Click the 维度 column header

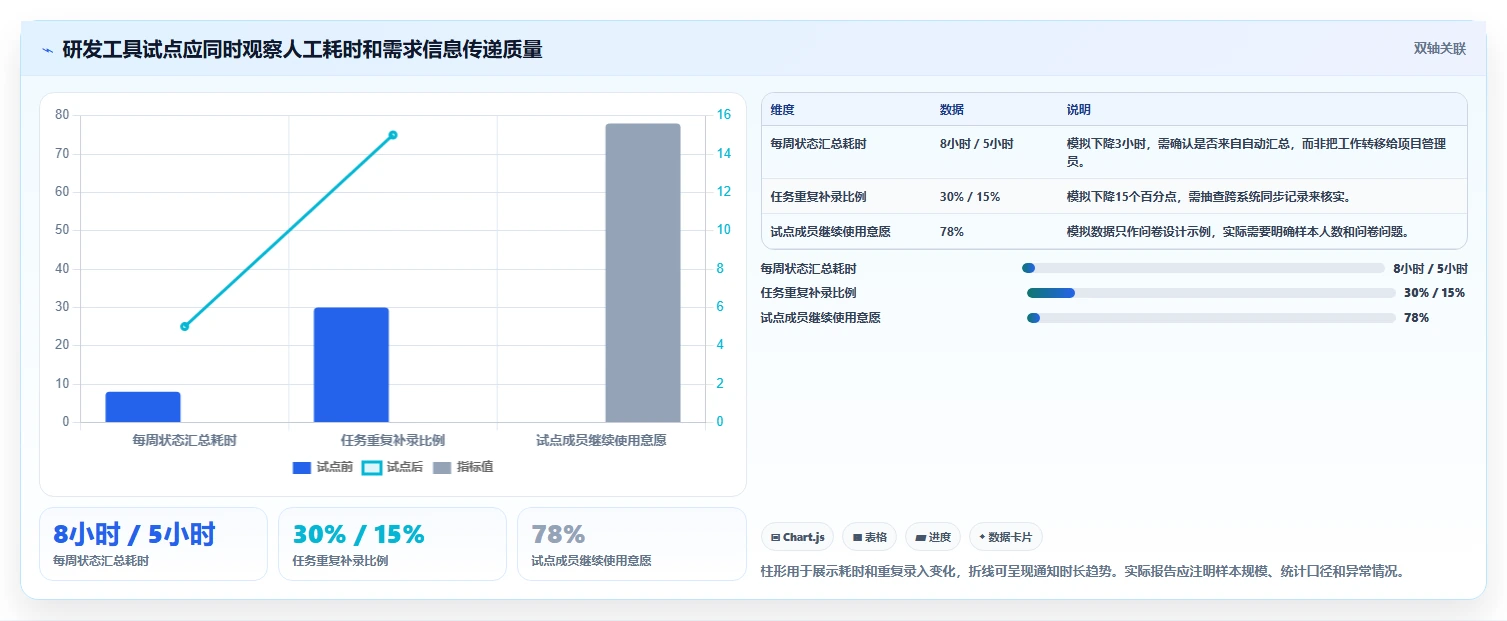coord(782,110)
